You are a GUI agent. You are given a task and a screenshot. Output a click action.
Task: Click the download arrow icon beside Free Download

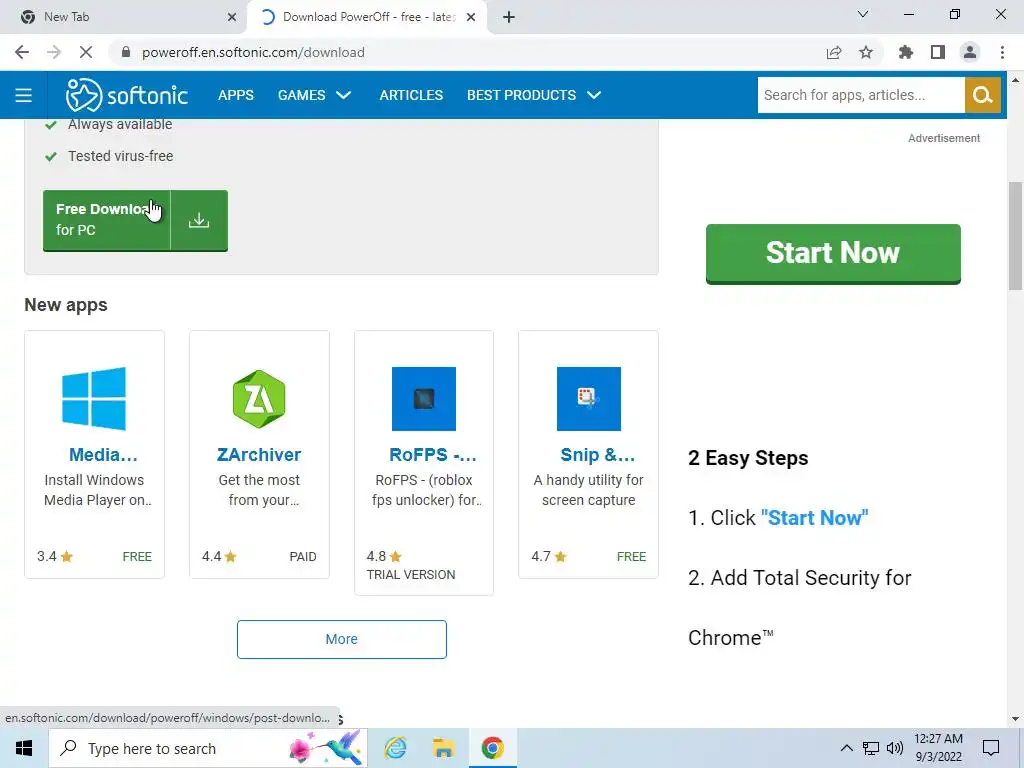tap(199, 221)
